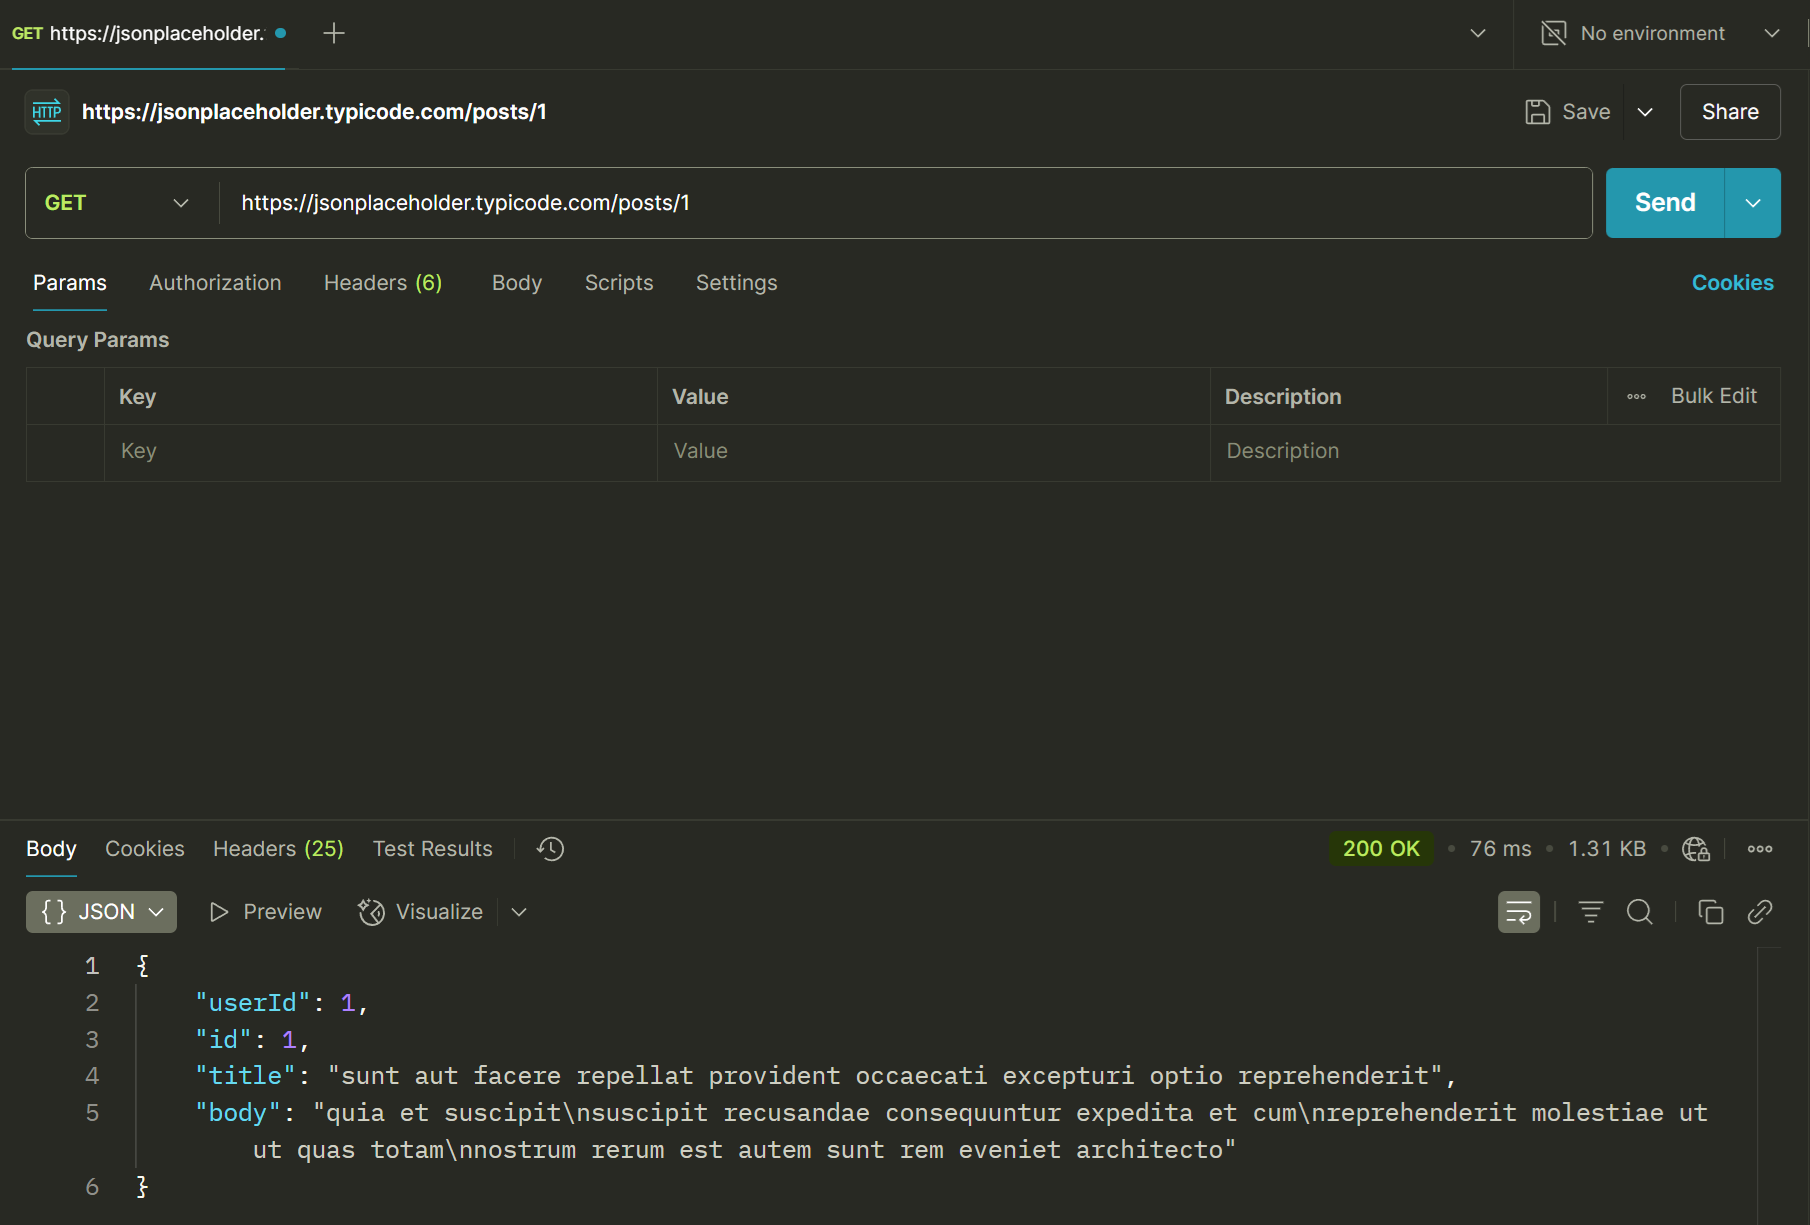Screen dimensions: 1810x1225
Task: Go to the Scripts tab
Action: tap(619, 283)
